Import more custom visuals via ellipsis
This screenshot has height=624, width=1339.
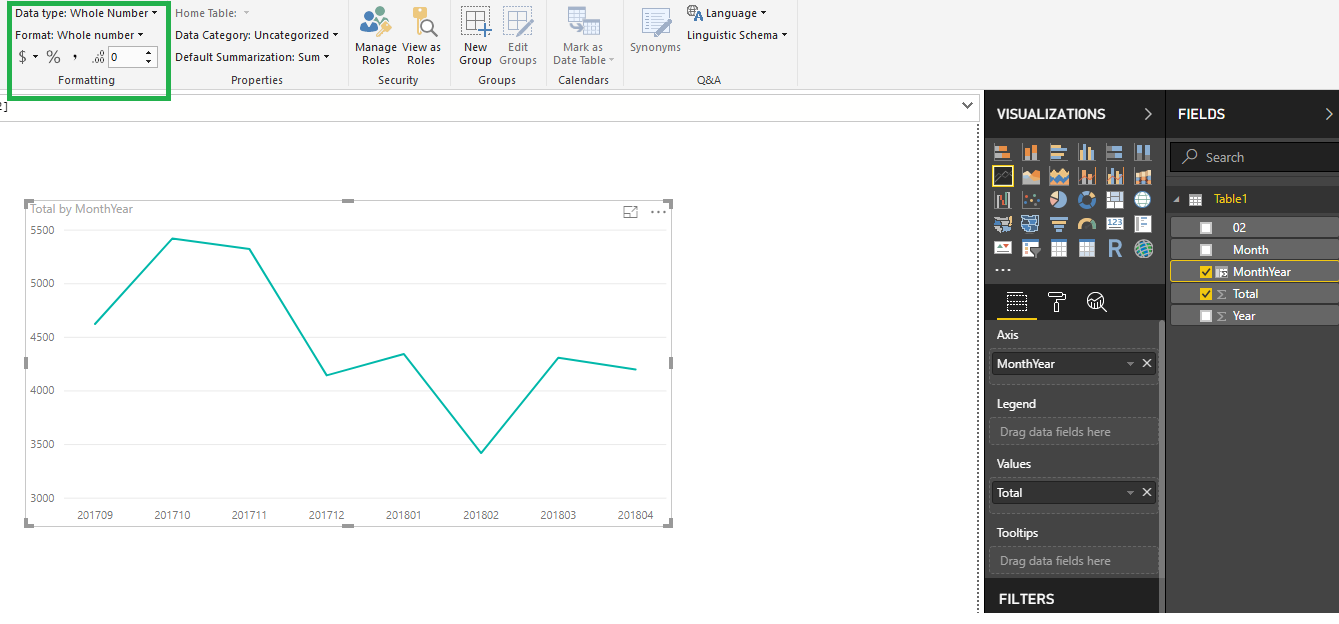[1002, 271]
